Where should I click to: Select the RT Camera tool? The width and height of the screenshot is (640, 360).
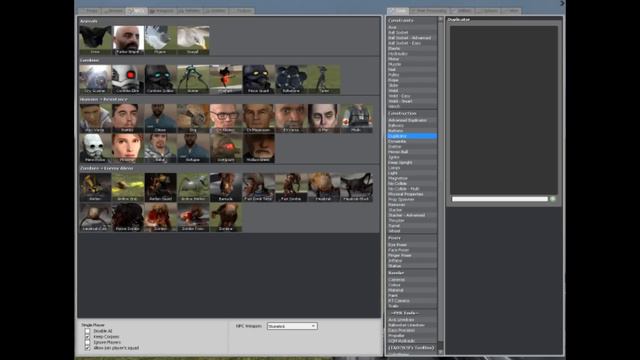pyautogui.click(x=411, y=301)
